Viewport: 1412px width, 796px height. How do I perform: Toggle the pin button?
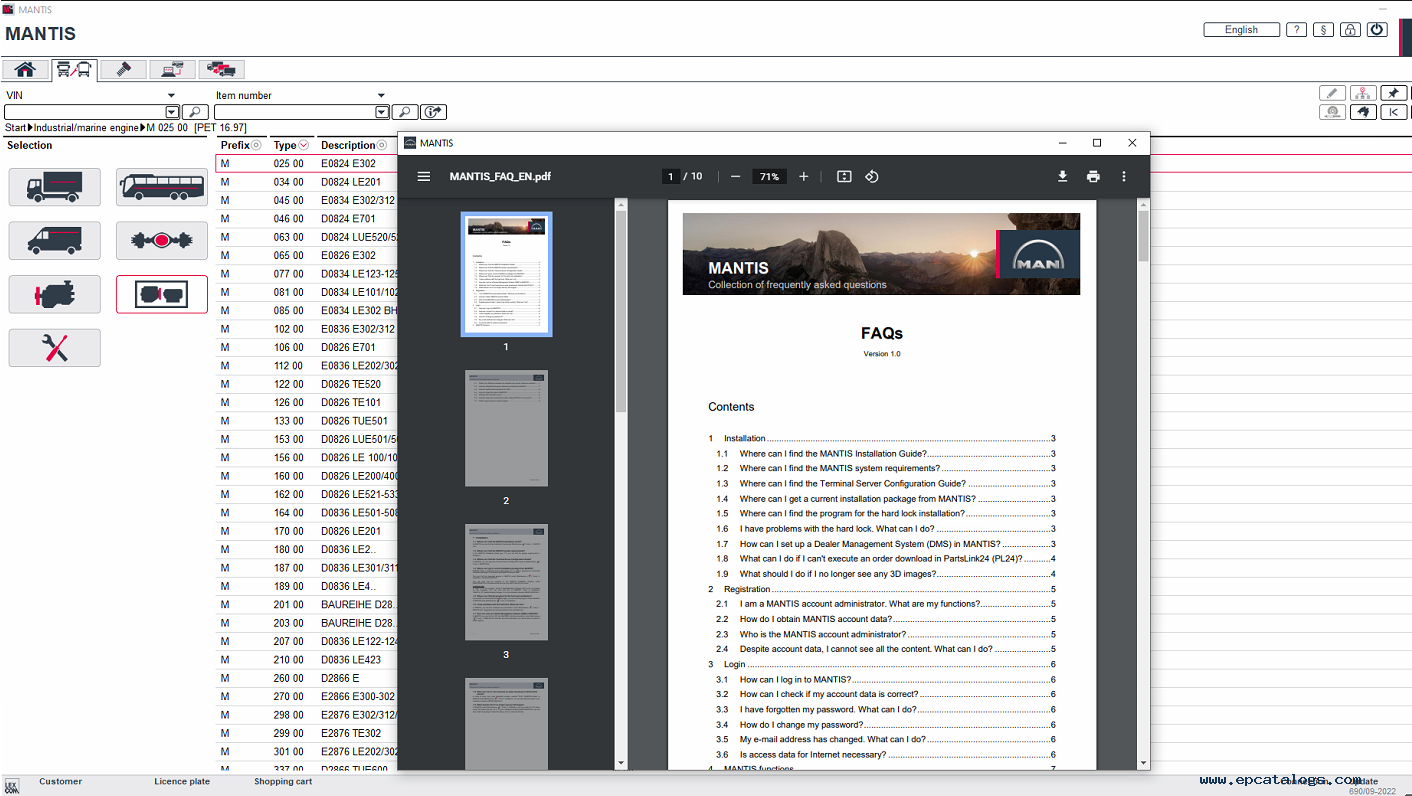point(1393,93)
